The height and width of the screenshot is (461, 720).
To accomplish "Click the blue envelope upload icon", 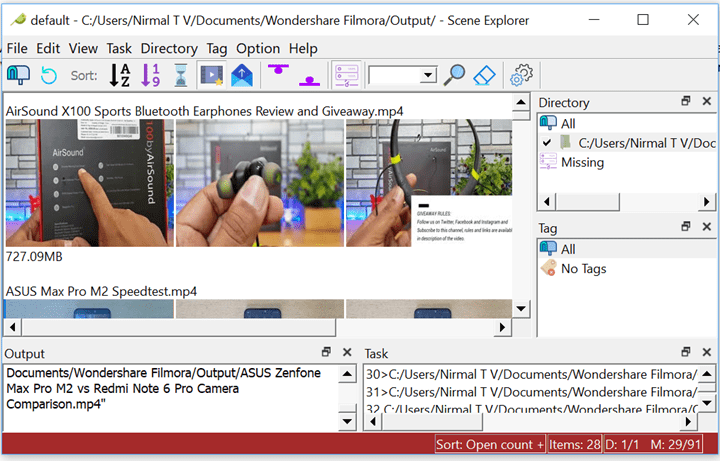I will [x=242, y=75].
